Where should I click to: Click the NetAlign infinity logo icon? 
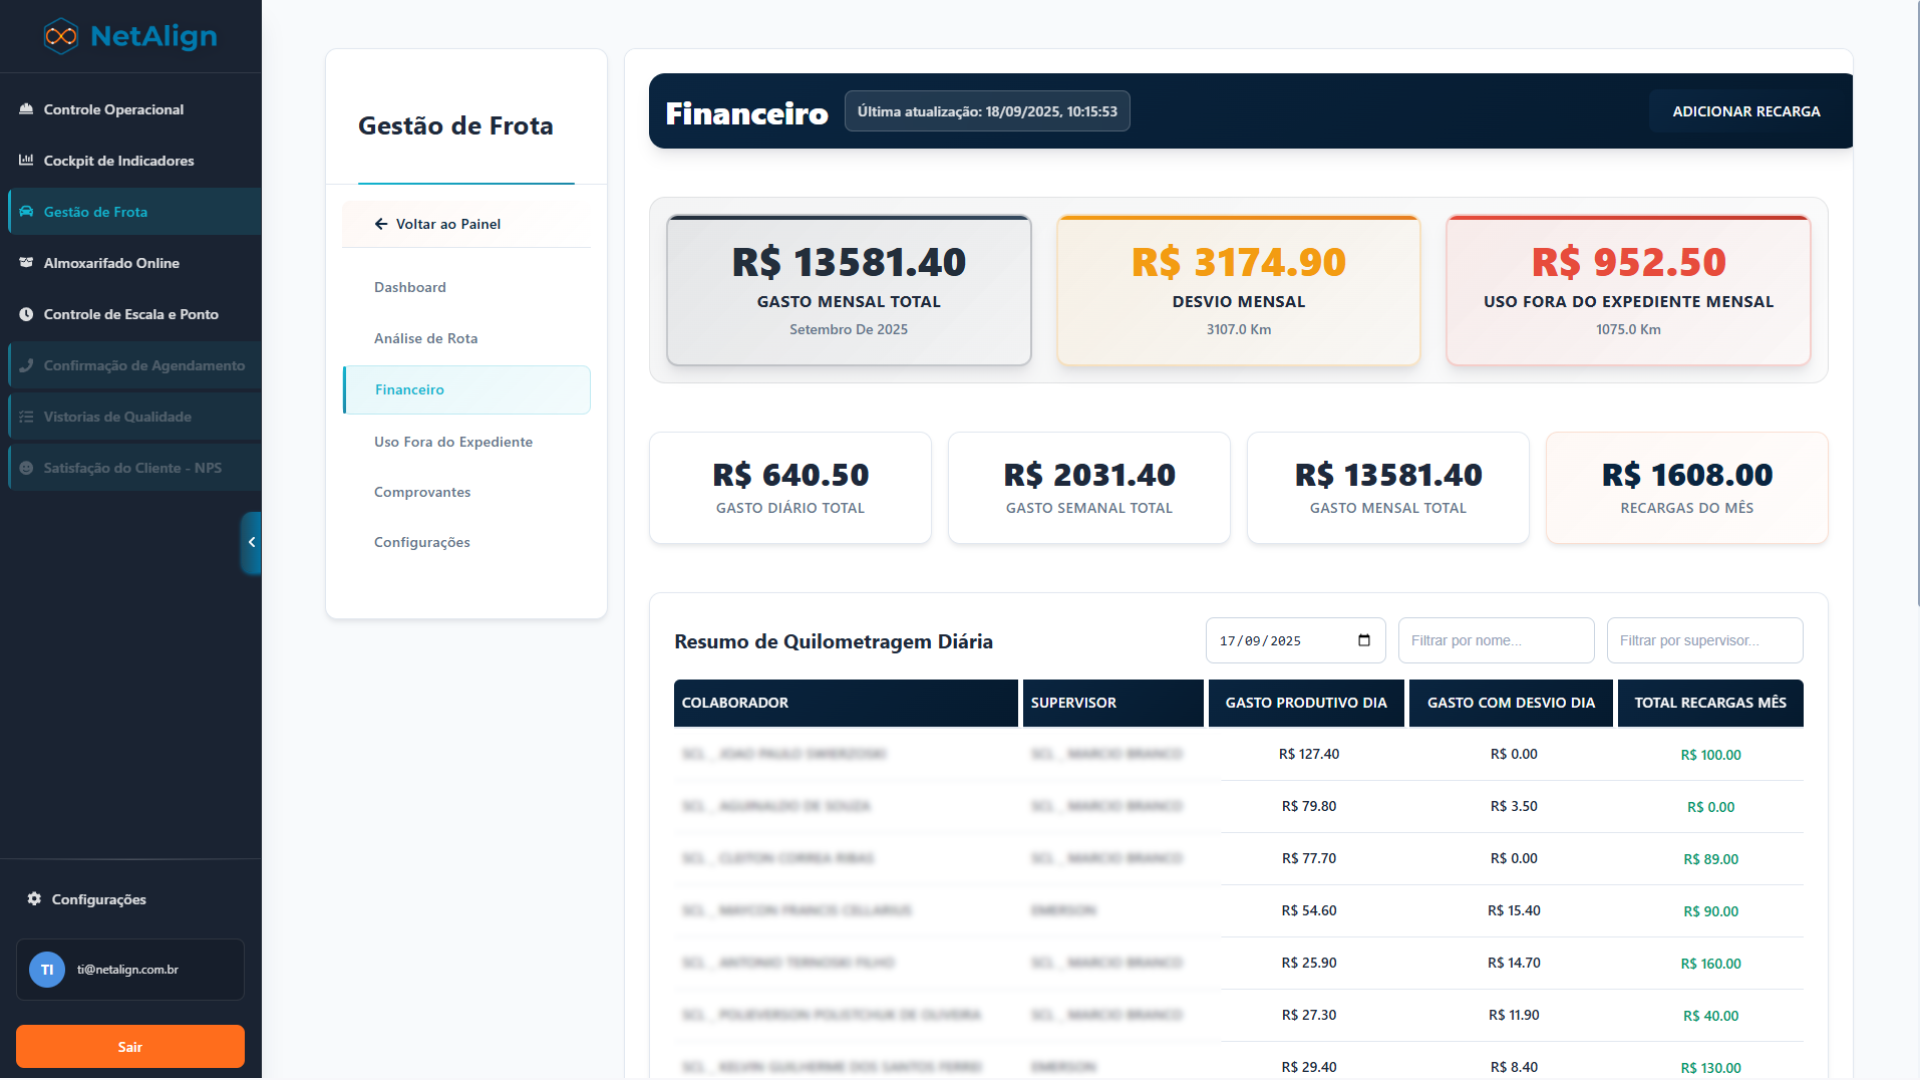click(61, 37)
